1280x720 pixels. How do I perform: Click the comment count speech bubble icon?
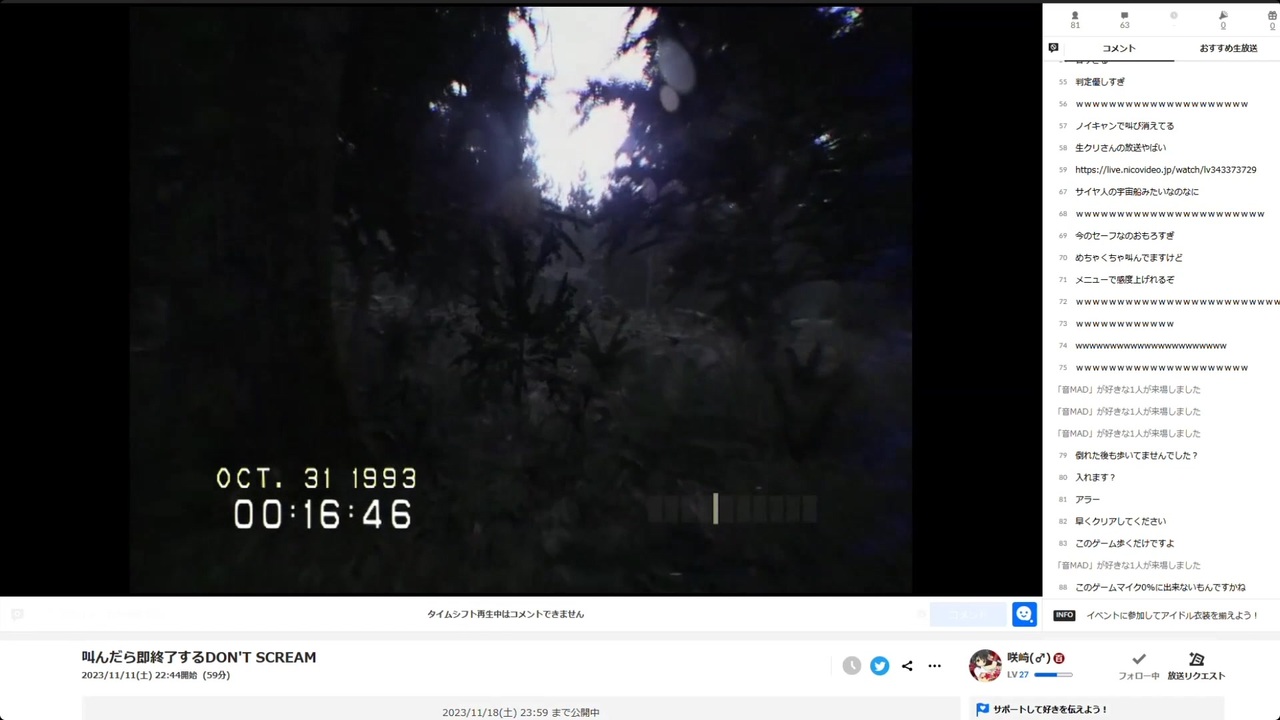tap(1124, 16)
